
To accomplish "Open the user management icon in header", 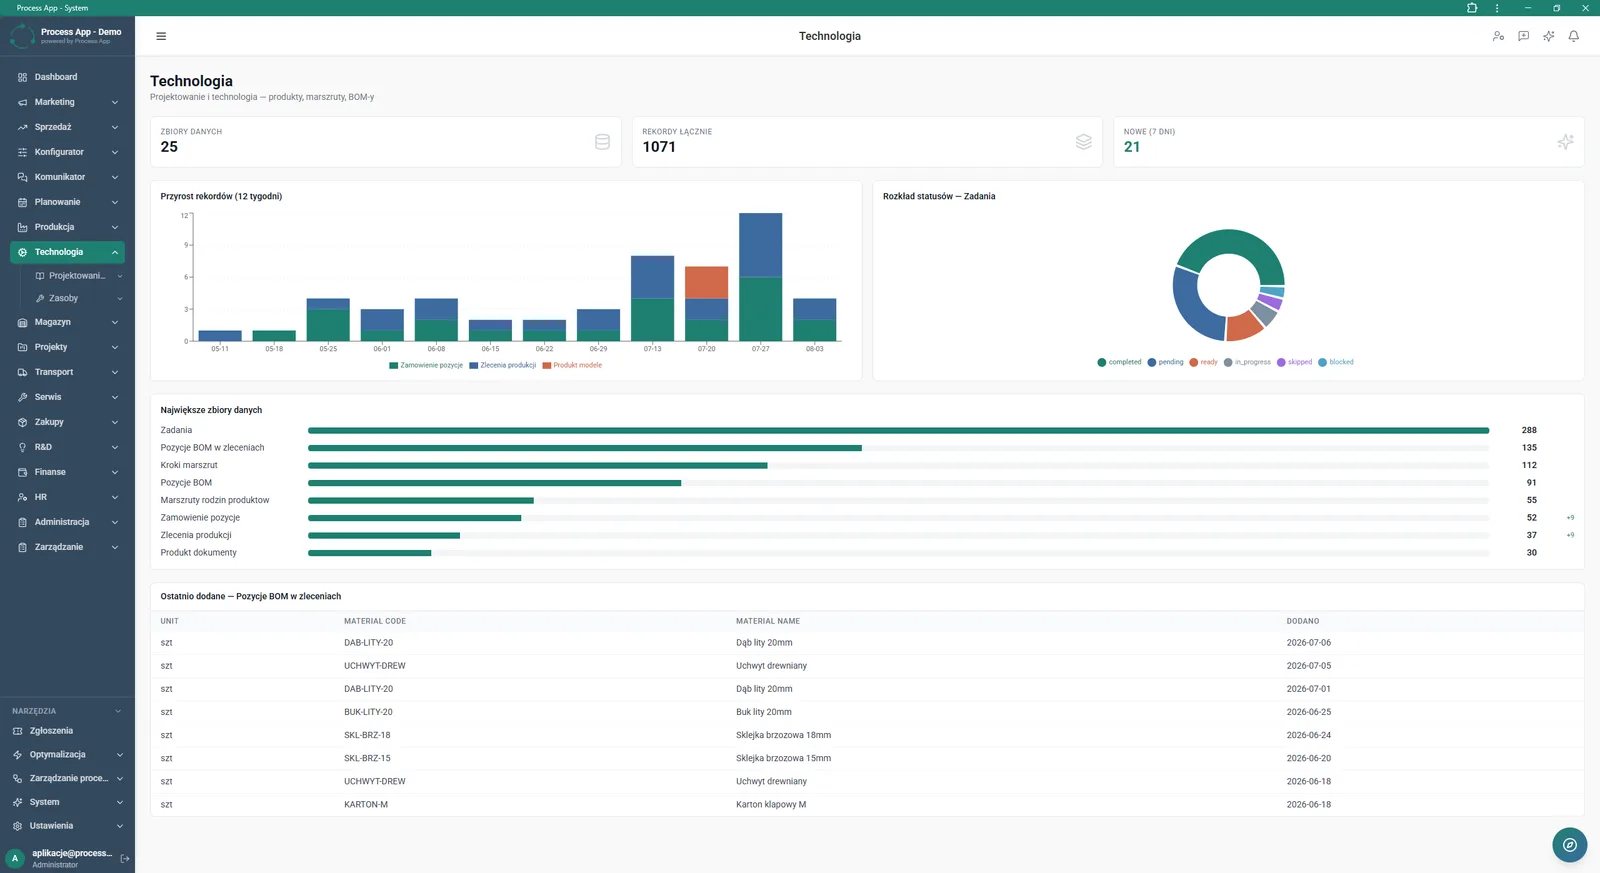I will tap(1498, 36).
